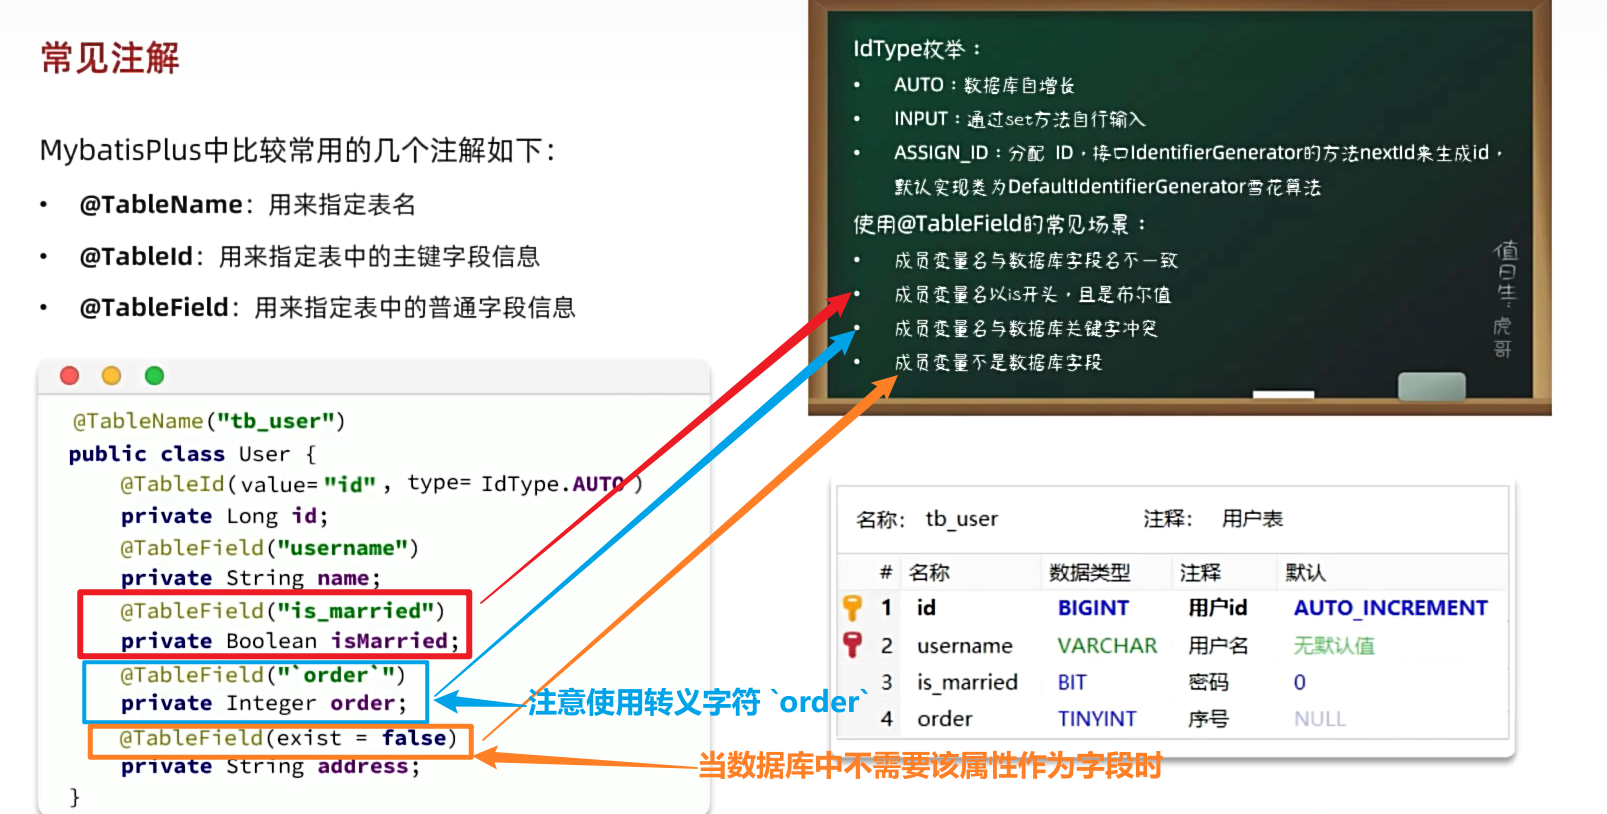Click the code line private String address;
The height and width of the screenshot is (814, 1607).
270,766
